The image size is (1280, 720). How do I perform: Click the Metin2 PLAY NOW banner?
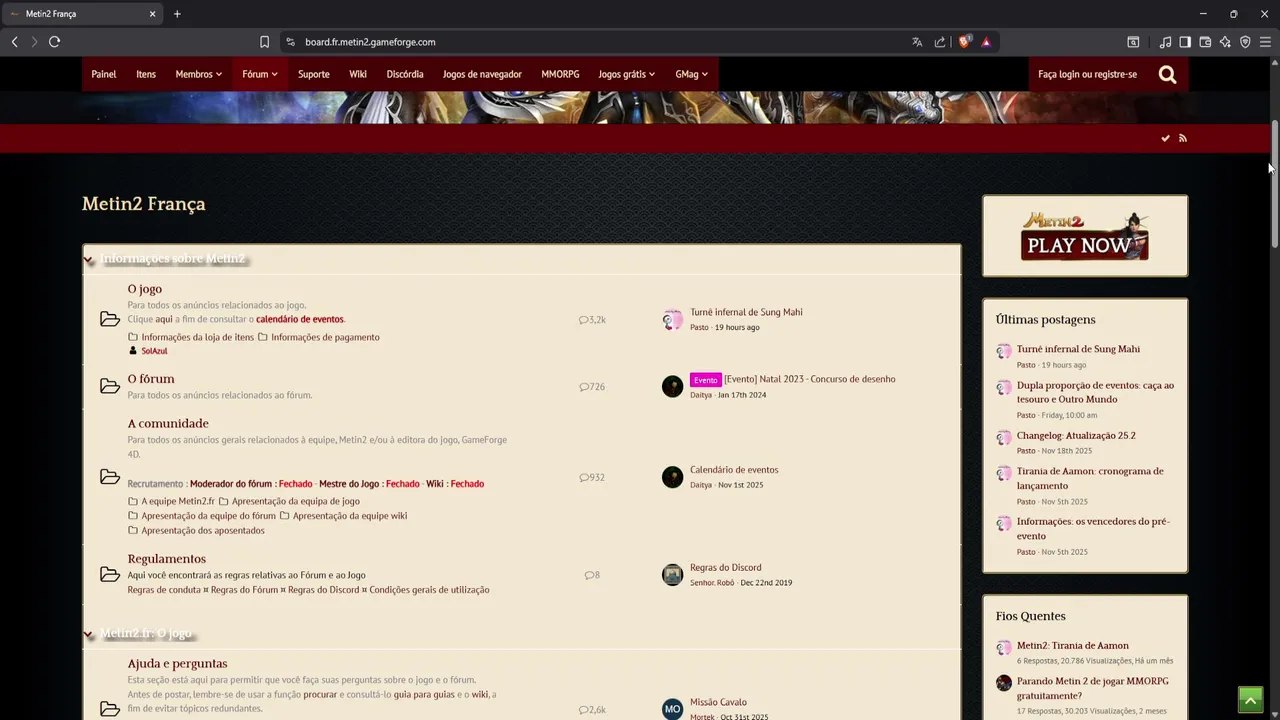point(1085,236)
